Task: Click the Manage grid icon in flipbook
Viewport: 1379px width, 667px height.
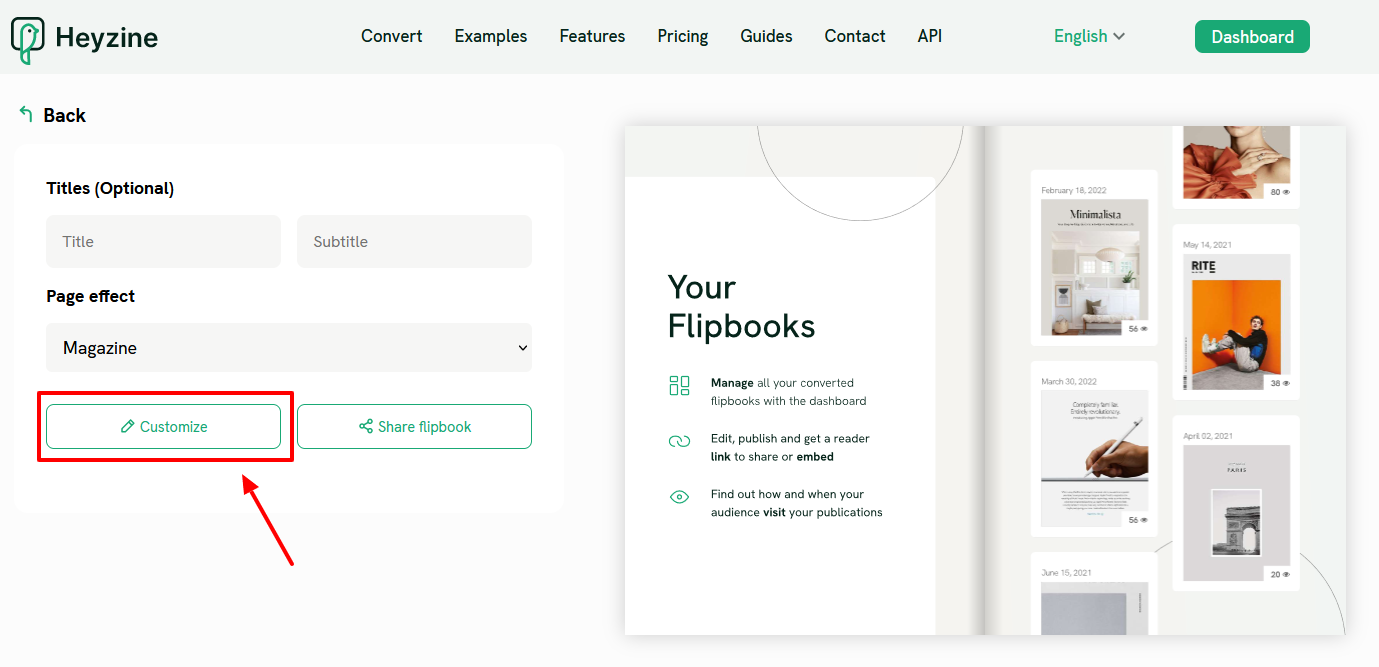Action: click(x=680, y=386)
